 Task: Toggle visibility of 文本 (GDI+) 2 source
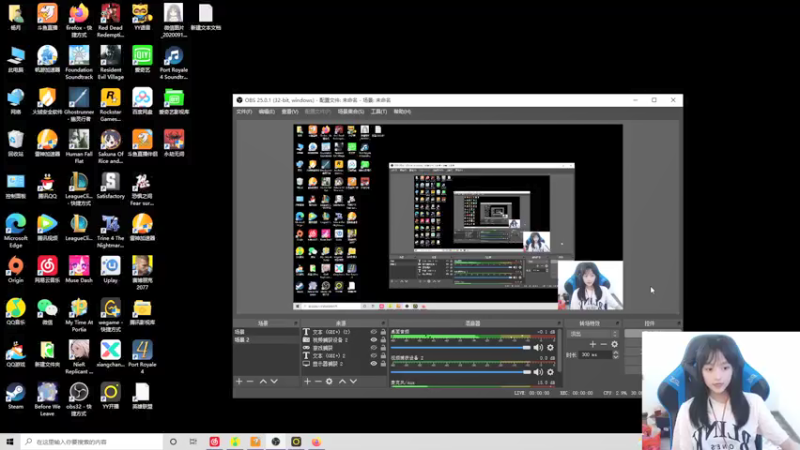373,356
